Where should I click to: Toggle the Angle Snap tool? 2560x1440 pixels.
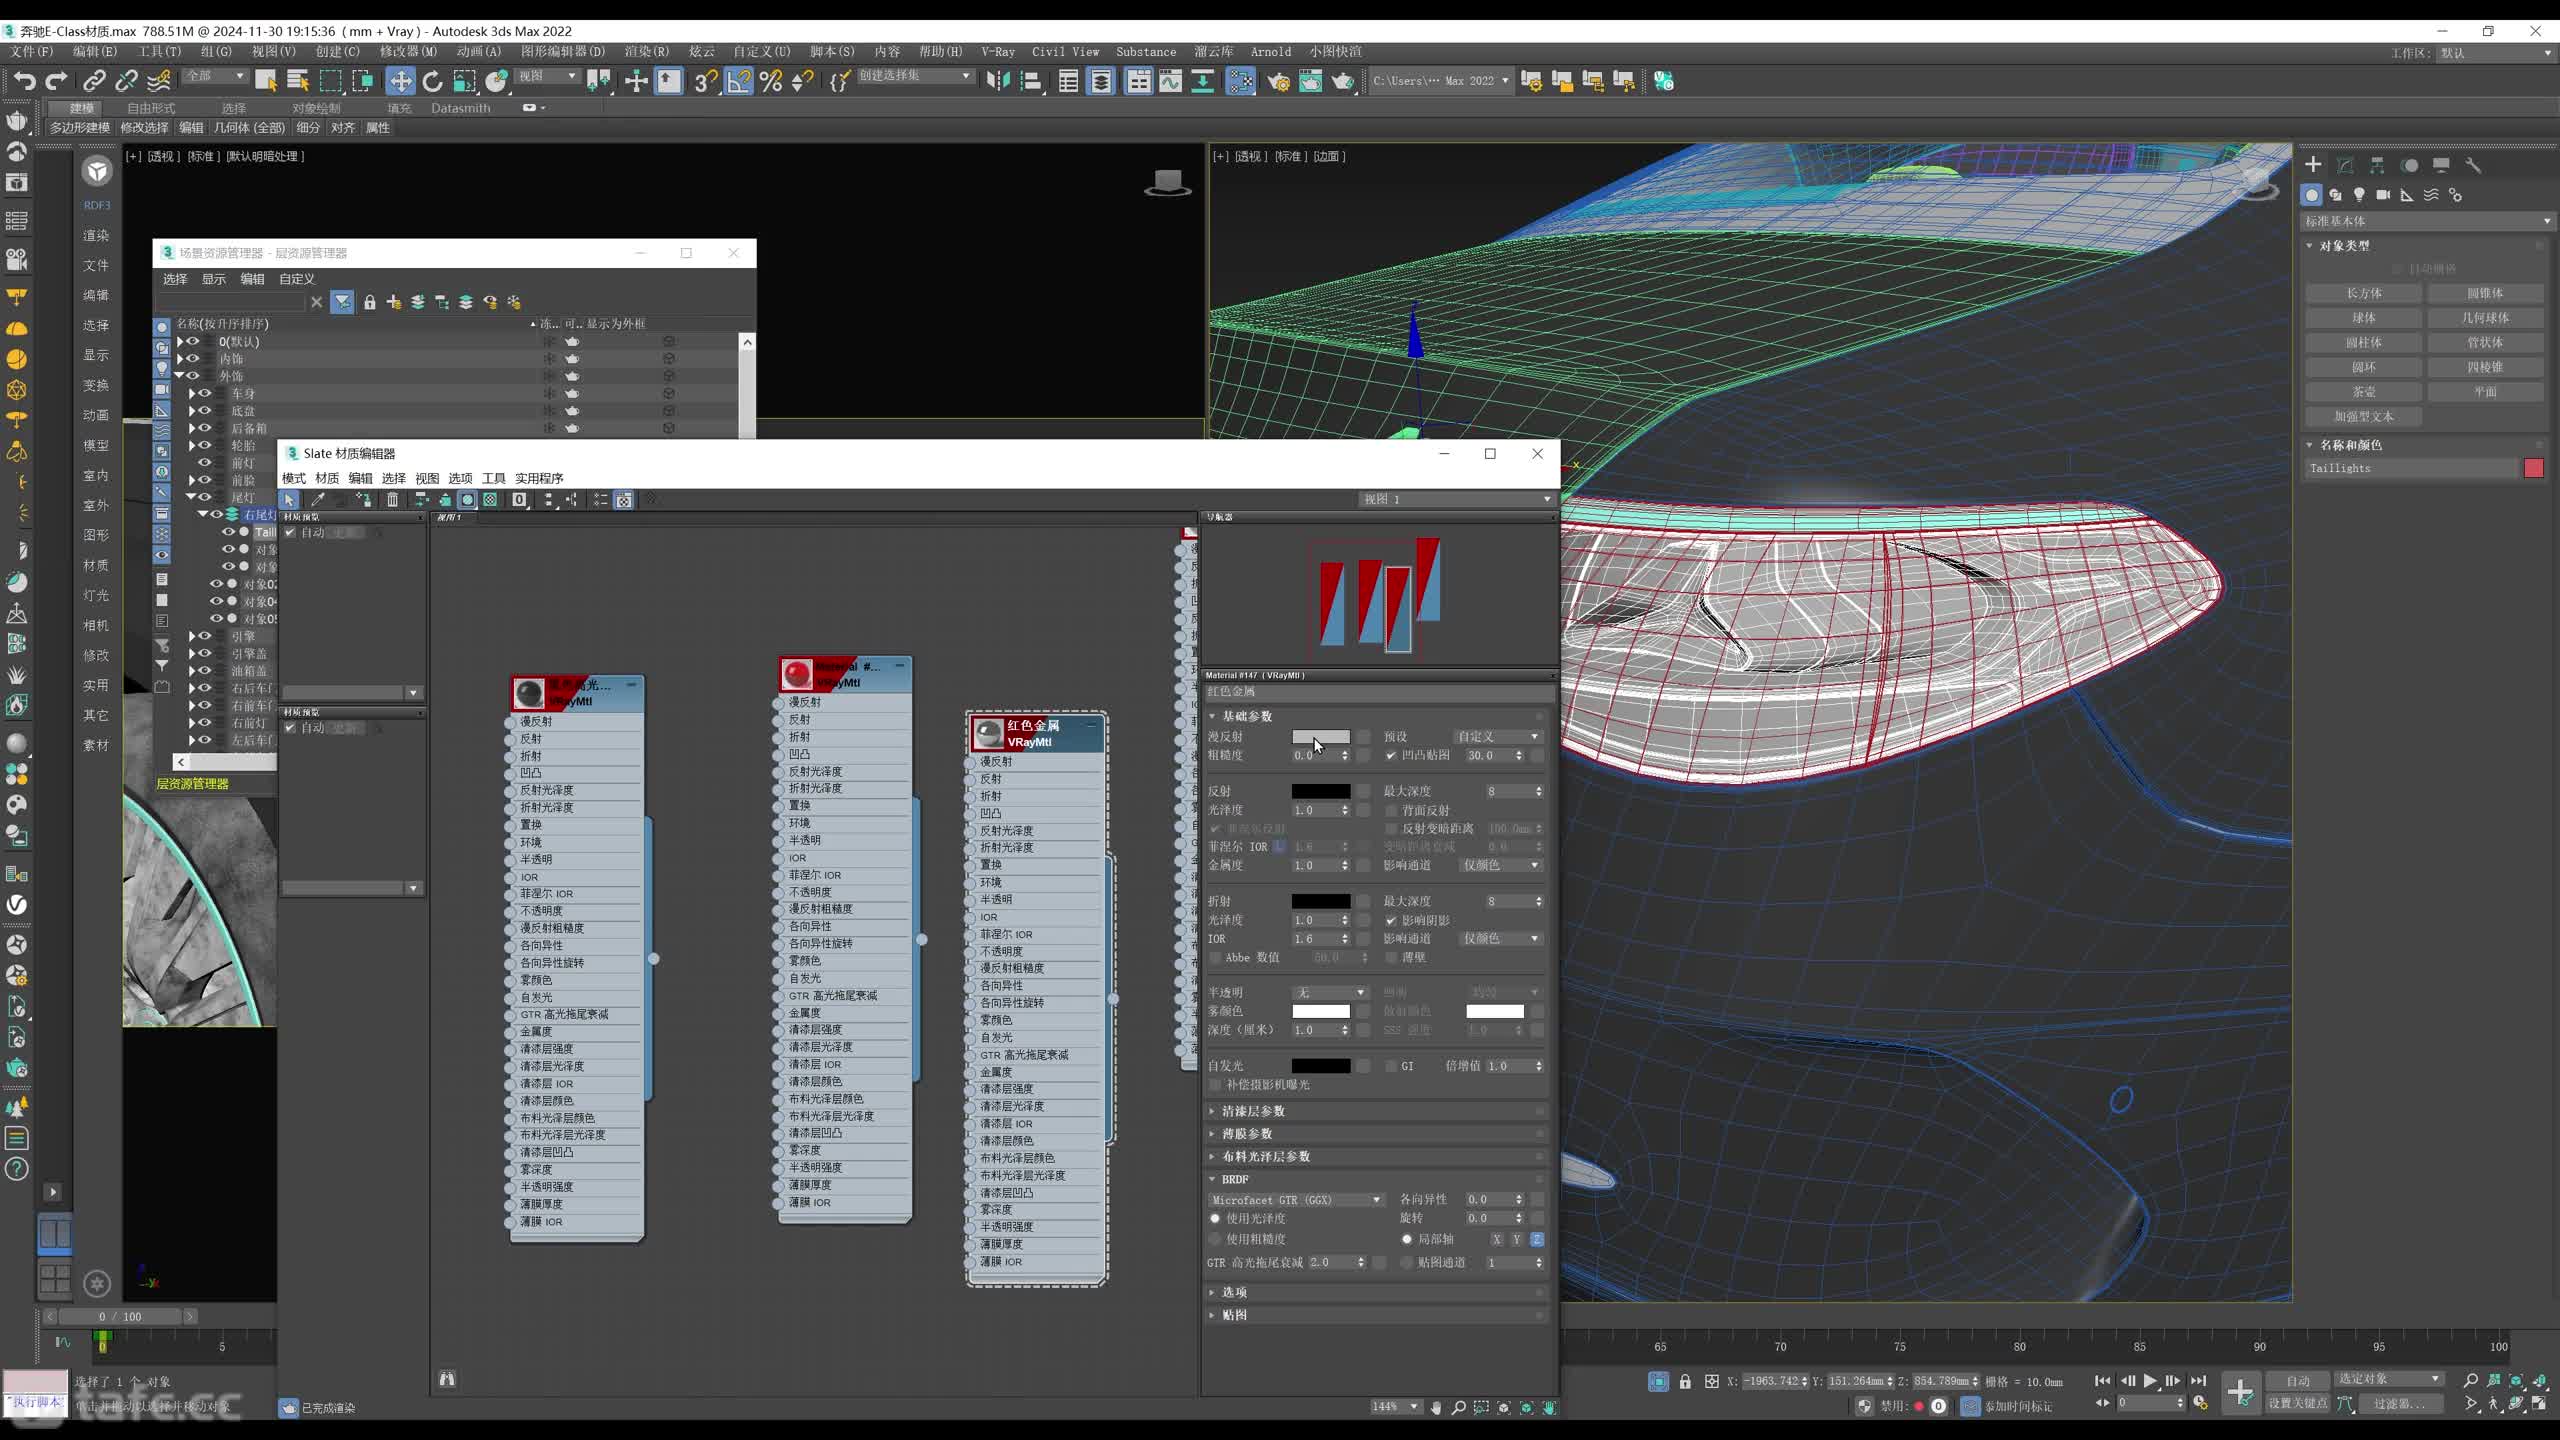[738, 81]
